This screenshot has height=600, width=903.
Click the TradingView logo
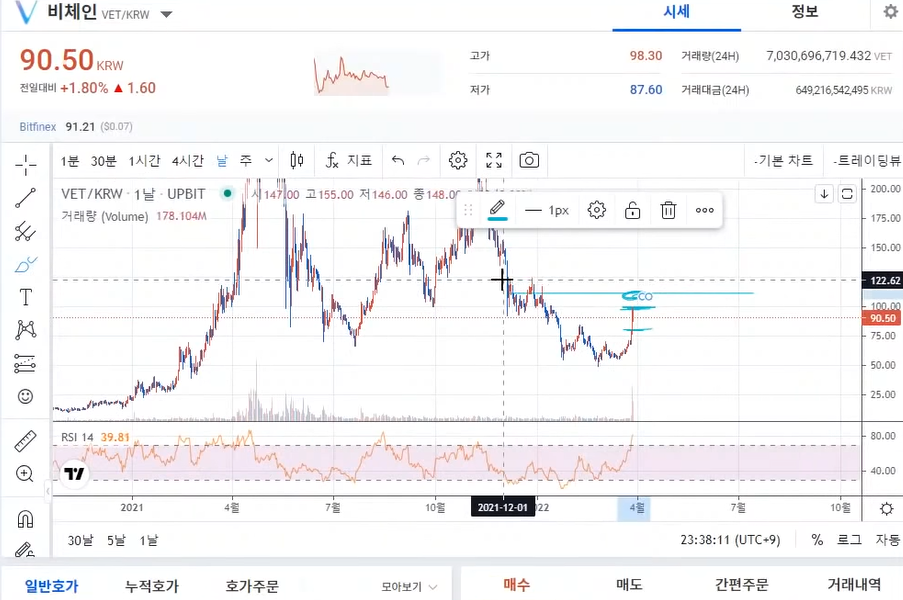tap(74, 474)
